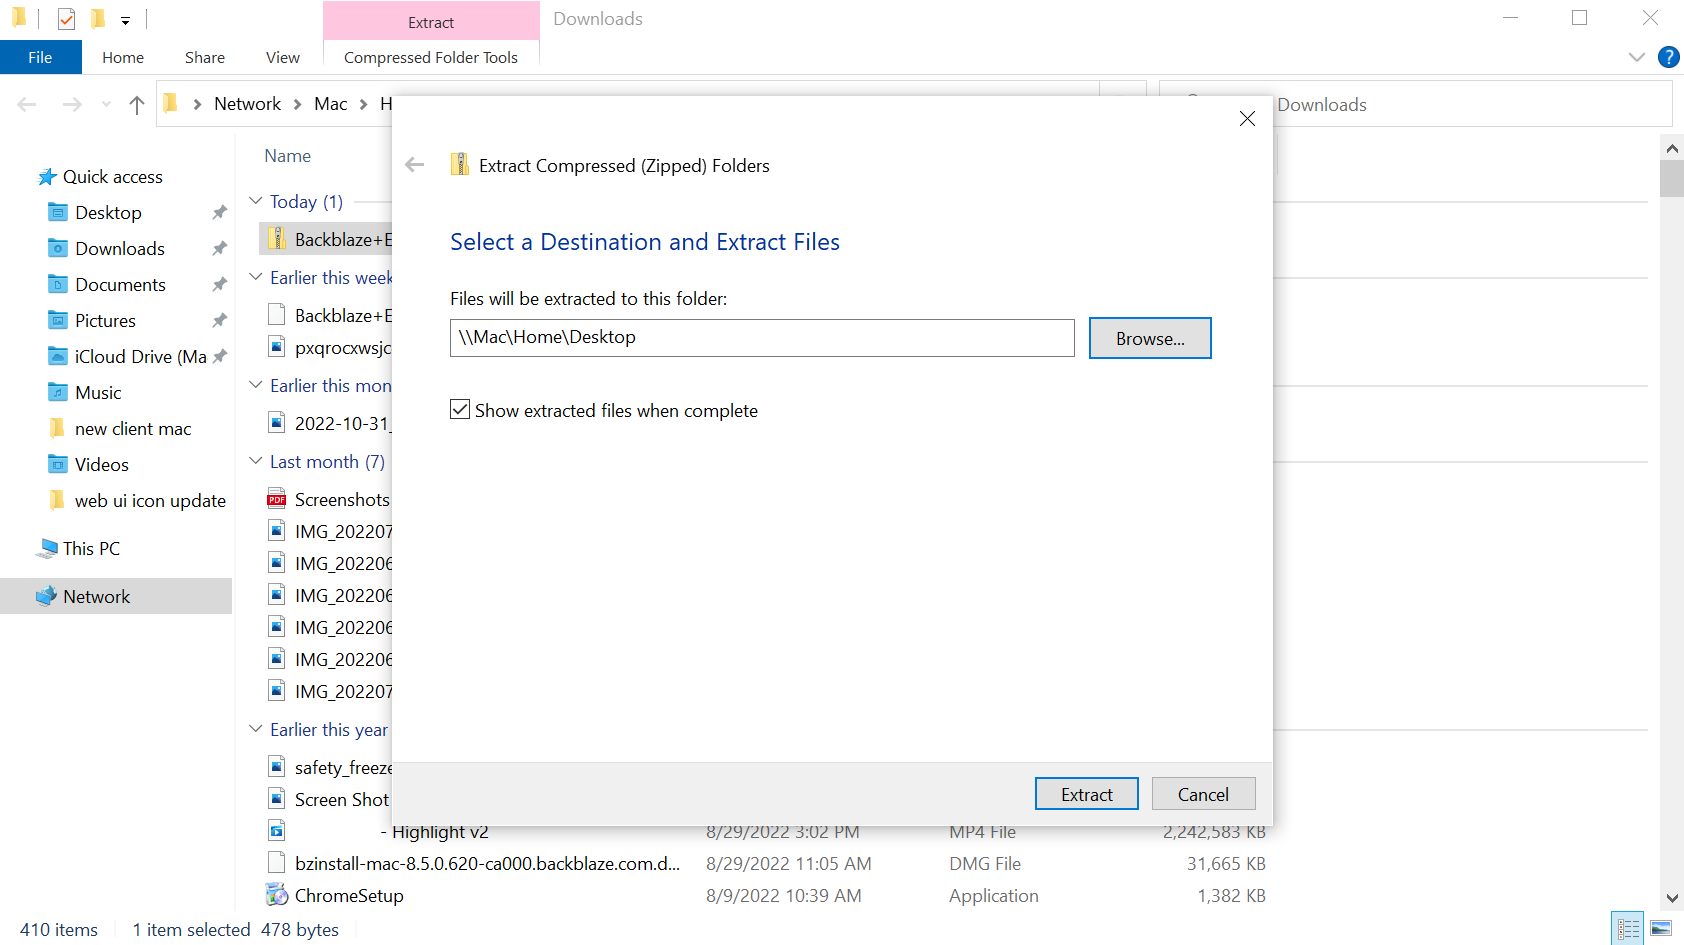Switch to the Home ribbon tab
Image resolution: width=1684 pixels, height=945 pixels.
pyautogui.click(x=123, y=57)
